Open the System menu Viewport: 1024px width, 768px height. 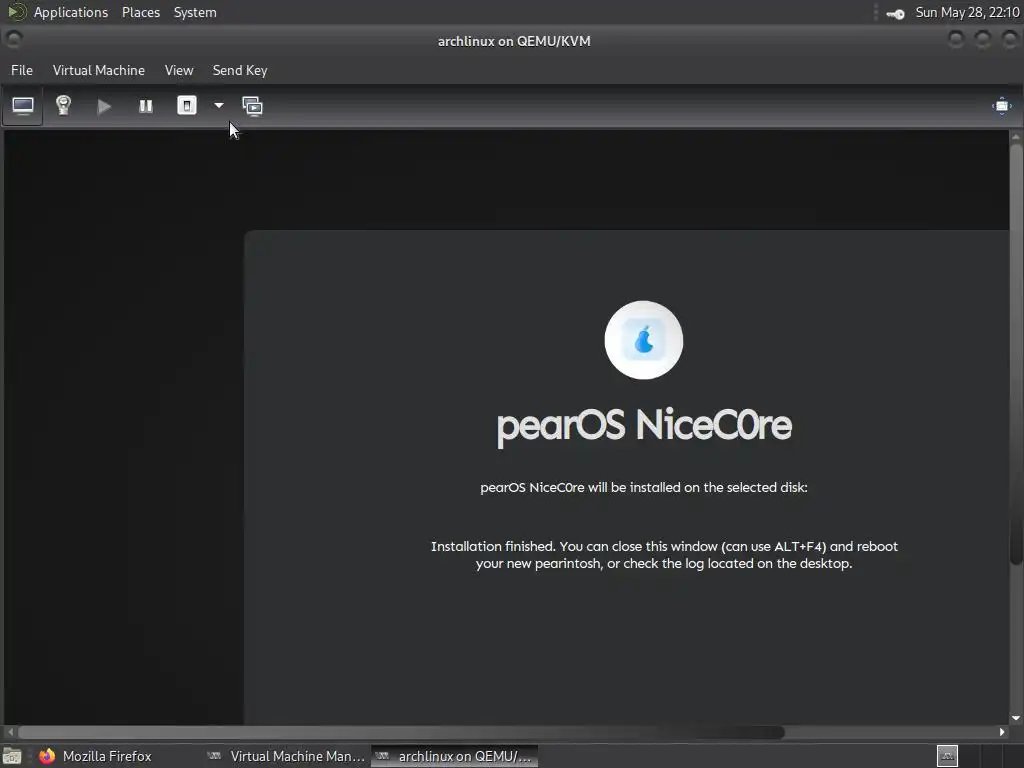coord(195,12)
